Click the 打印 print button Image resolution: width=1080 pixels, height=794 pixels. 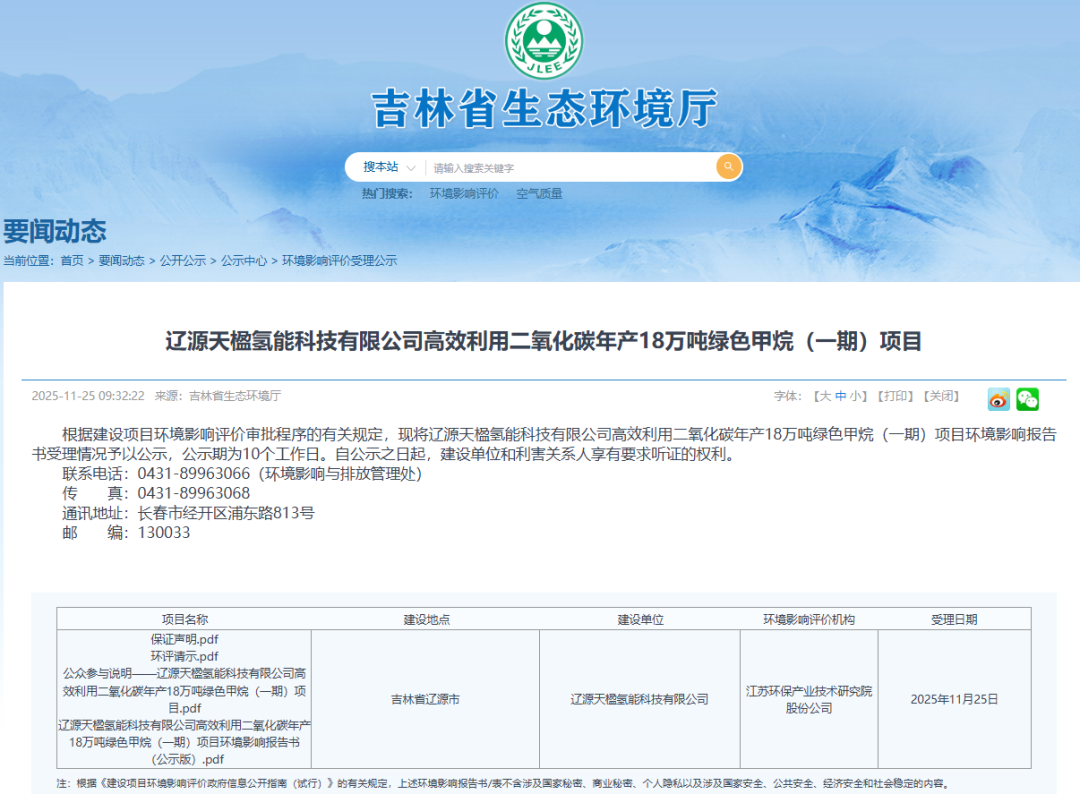click(895, 396)
